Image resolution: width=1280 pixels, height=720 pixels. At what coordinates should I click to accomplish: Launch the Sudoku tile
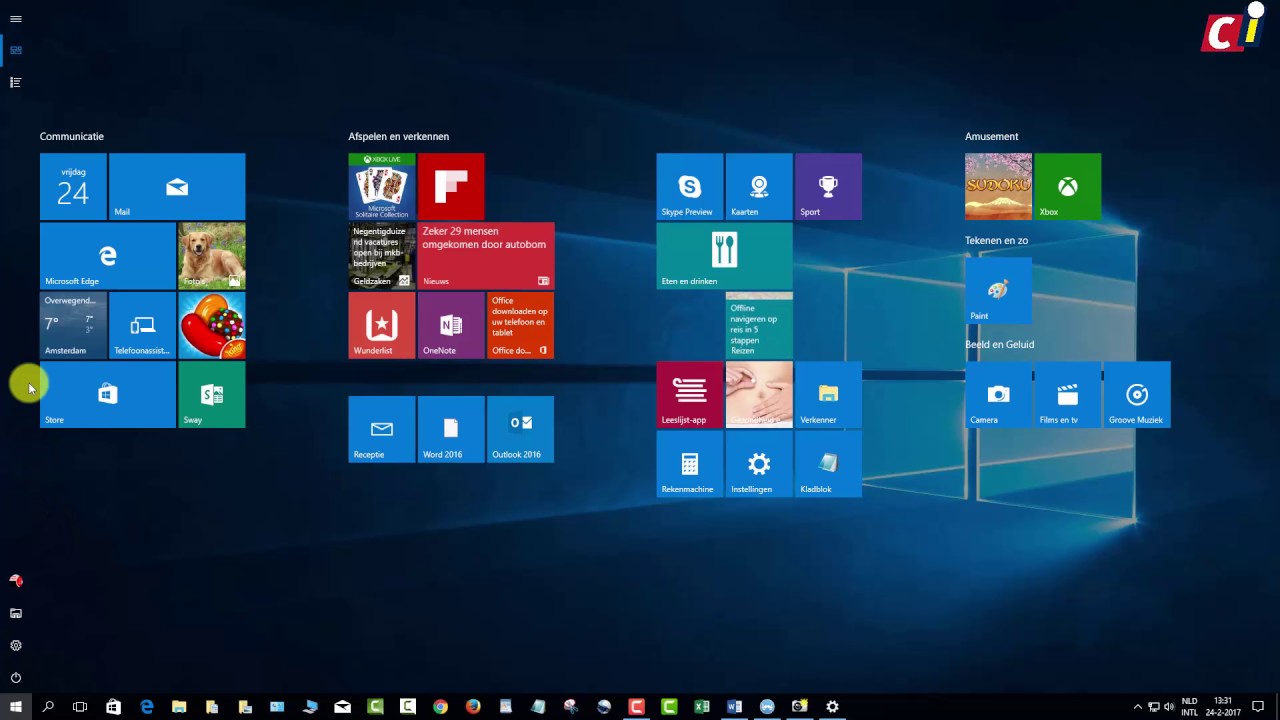pyautogui.click(x=998, y=186)
